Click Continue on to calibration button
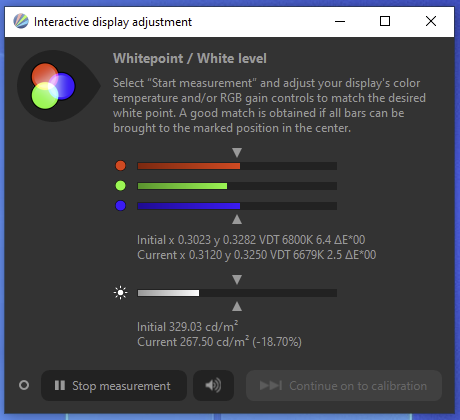The height and width of the screenshot is (420, 460). pyautogui.click(x=344, y=386)
